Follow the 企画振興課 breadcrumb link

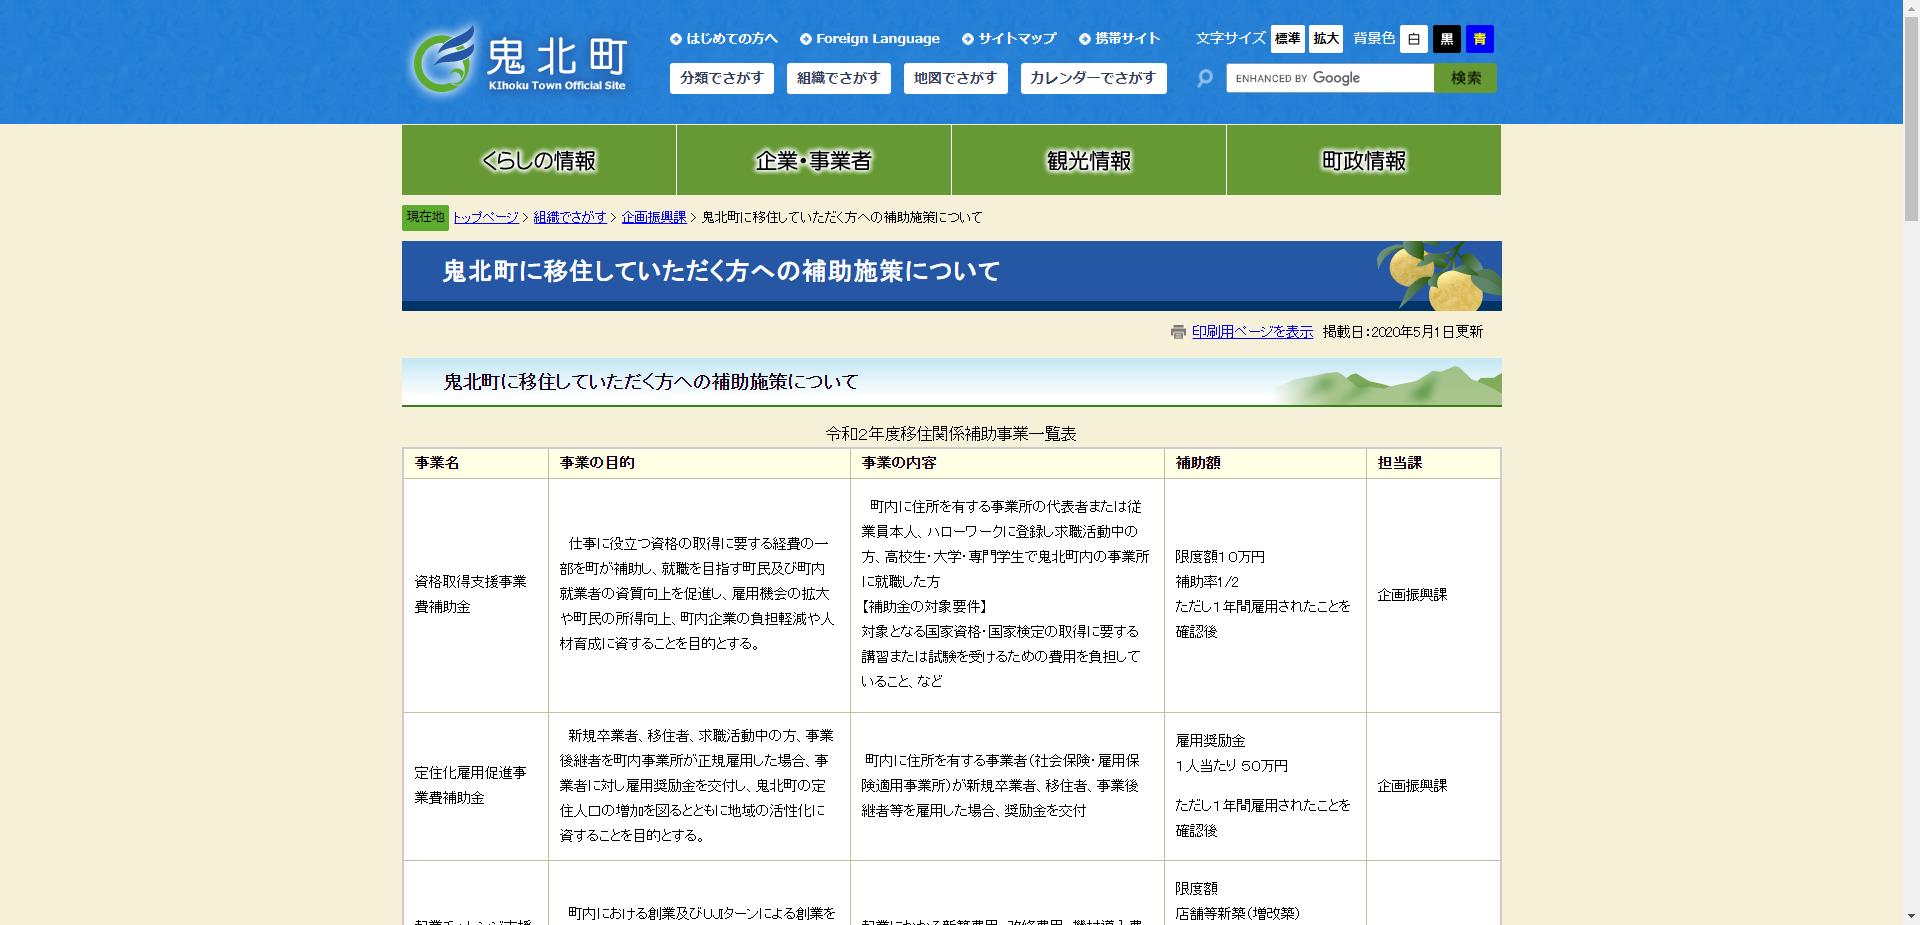pos(655,217)
